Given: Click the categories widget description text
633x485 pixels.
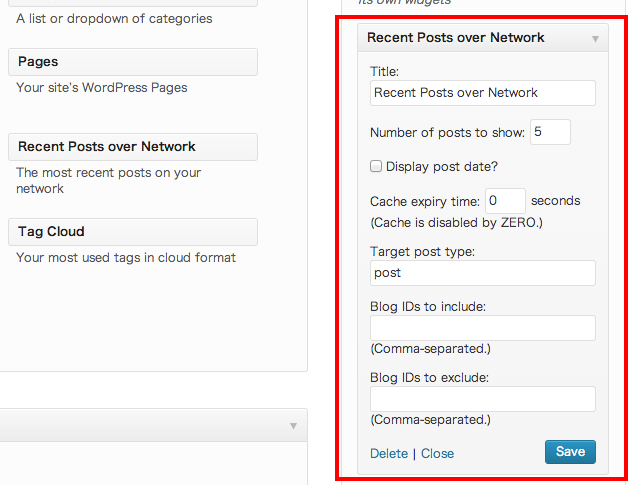Looking at the screenshot, I should (x=114, y=19).
